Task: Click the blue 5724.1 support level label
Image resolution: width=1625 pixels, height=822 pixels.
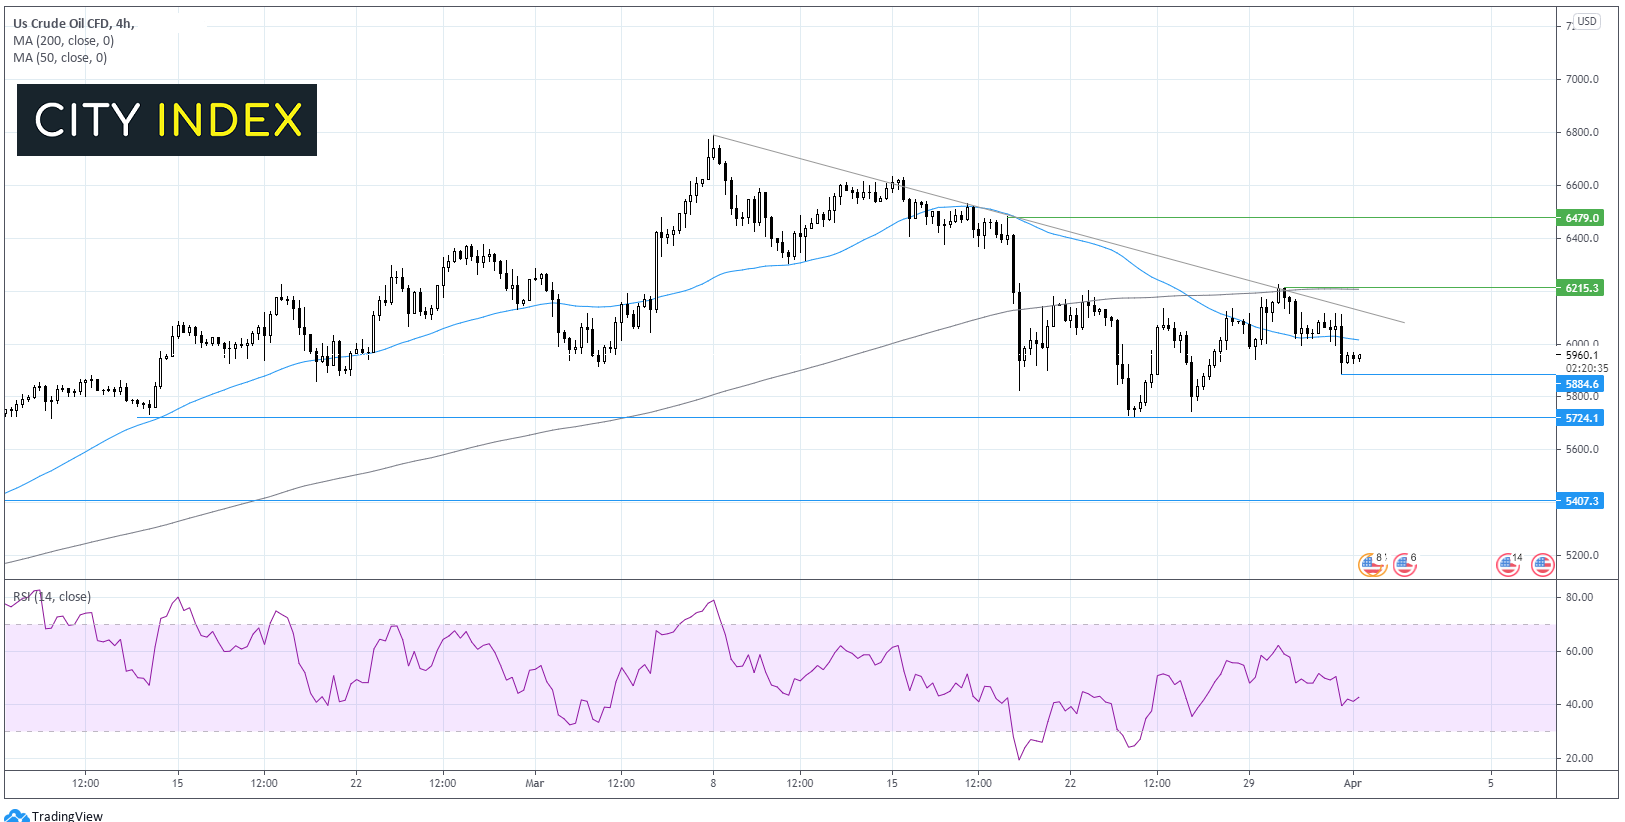Action: click(1580, 418)
